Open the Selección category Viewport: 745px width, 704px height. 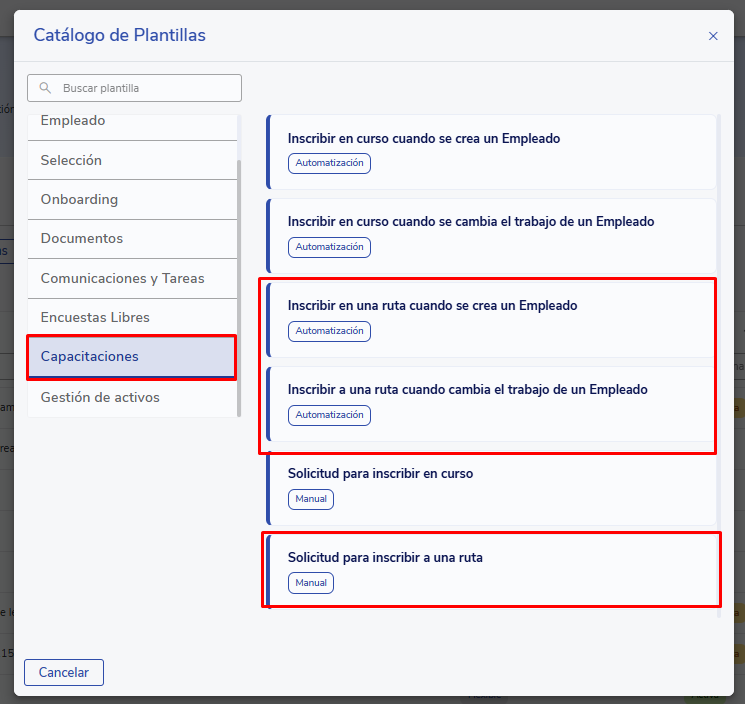132,160
